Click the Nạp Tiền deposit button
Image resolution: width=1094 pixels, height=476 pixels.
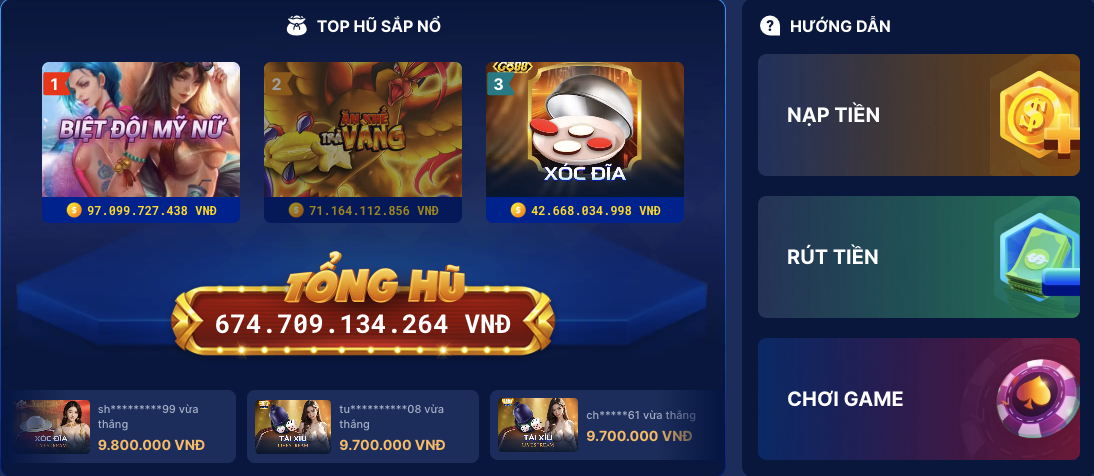click(x=919, y=115)
